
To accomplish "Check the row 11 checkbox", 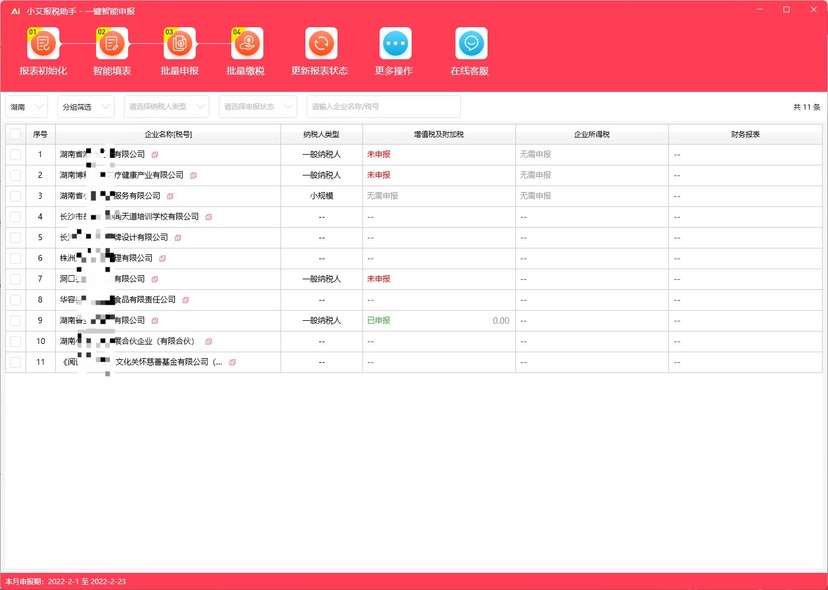I will (x=15, y=362).
